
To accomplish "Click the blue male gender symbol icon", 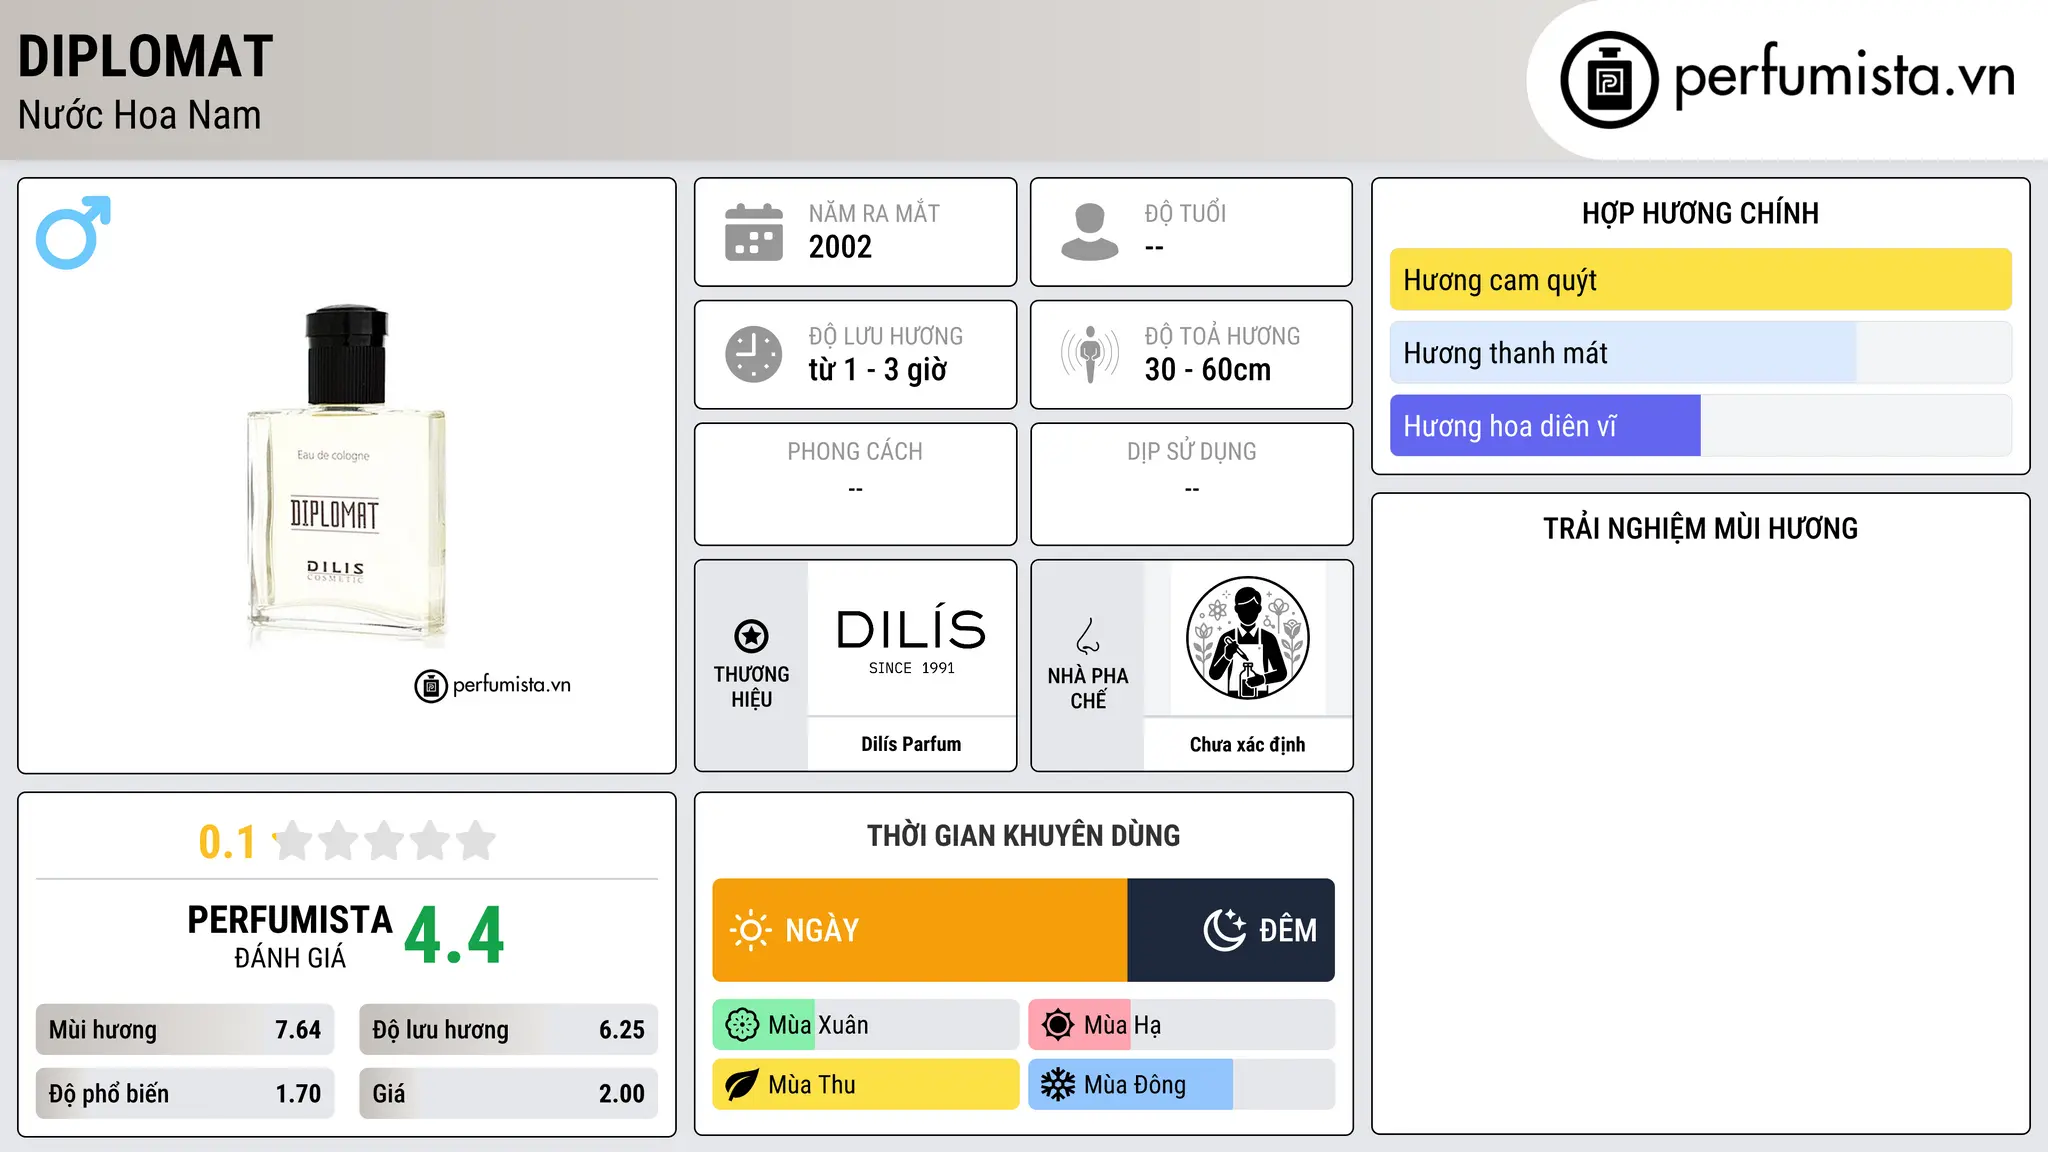I will point(73,232).
